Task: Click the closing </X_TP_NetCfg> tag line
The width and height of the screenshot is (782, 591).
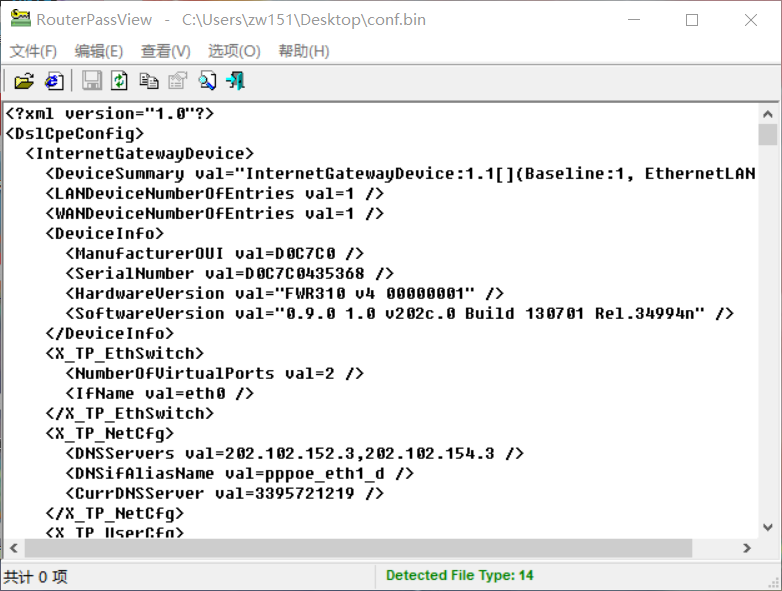Action: tap(115, 513)
